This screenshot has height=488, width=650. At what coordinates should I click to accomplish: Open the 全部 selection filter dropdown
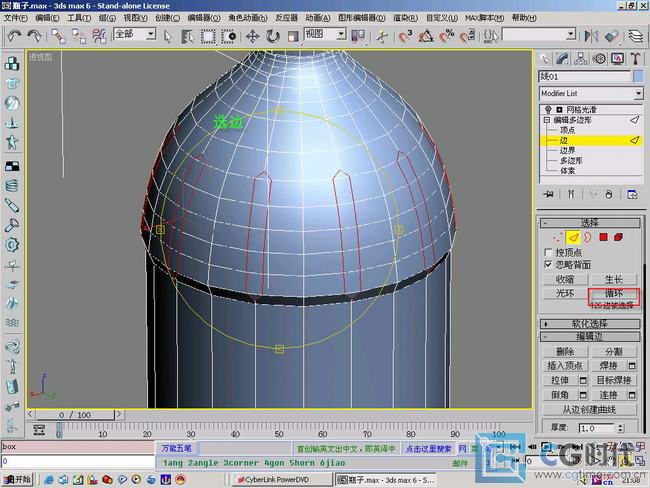[x=151, y=34]
